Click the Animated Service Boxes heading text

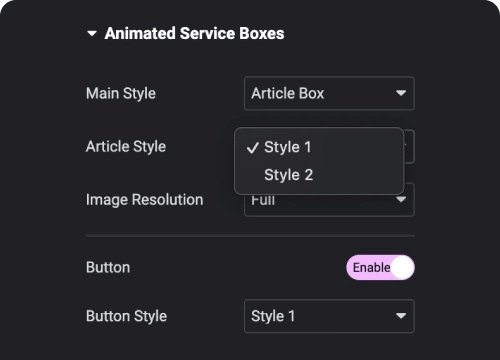pos(194,33)
